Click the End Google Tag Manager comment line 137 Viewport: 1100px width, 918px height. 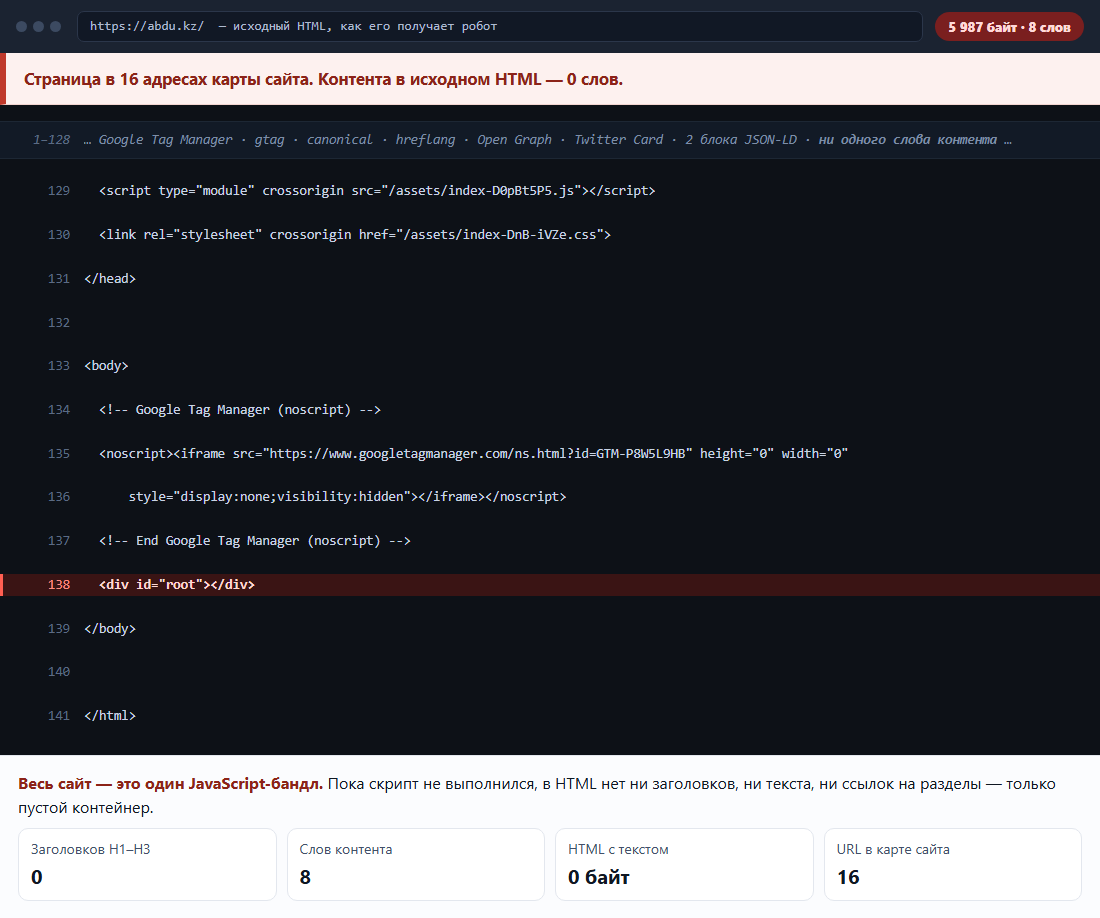click(x=255, y=541)
